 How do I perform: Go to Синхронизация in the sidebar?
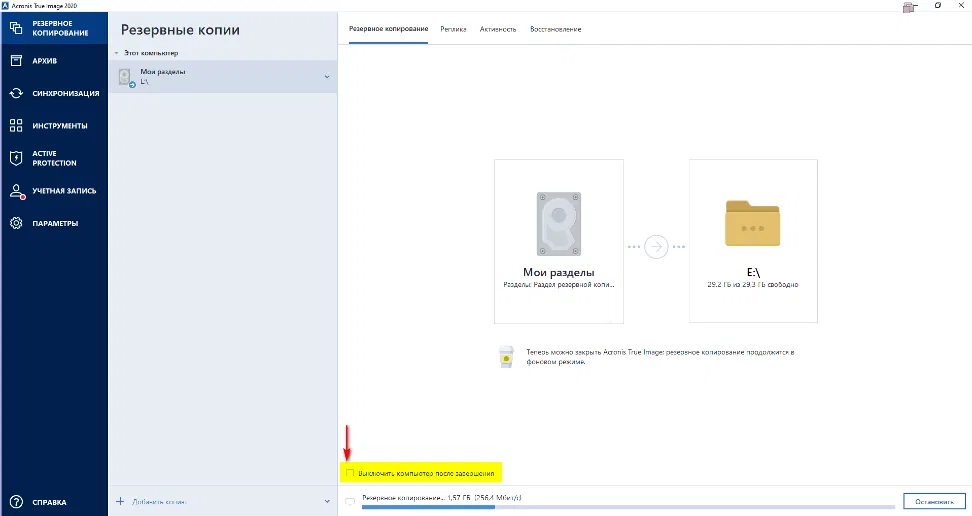click(54, 93)
